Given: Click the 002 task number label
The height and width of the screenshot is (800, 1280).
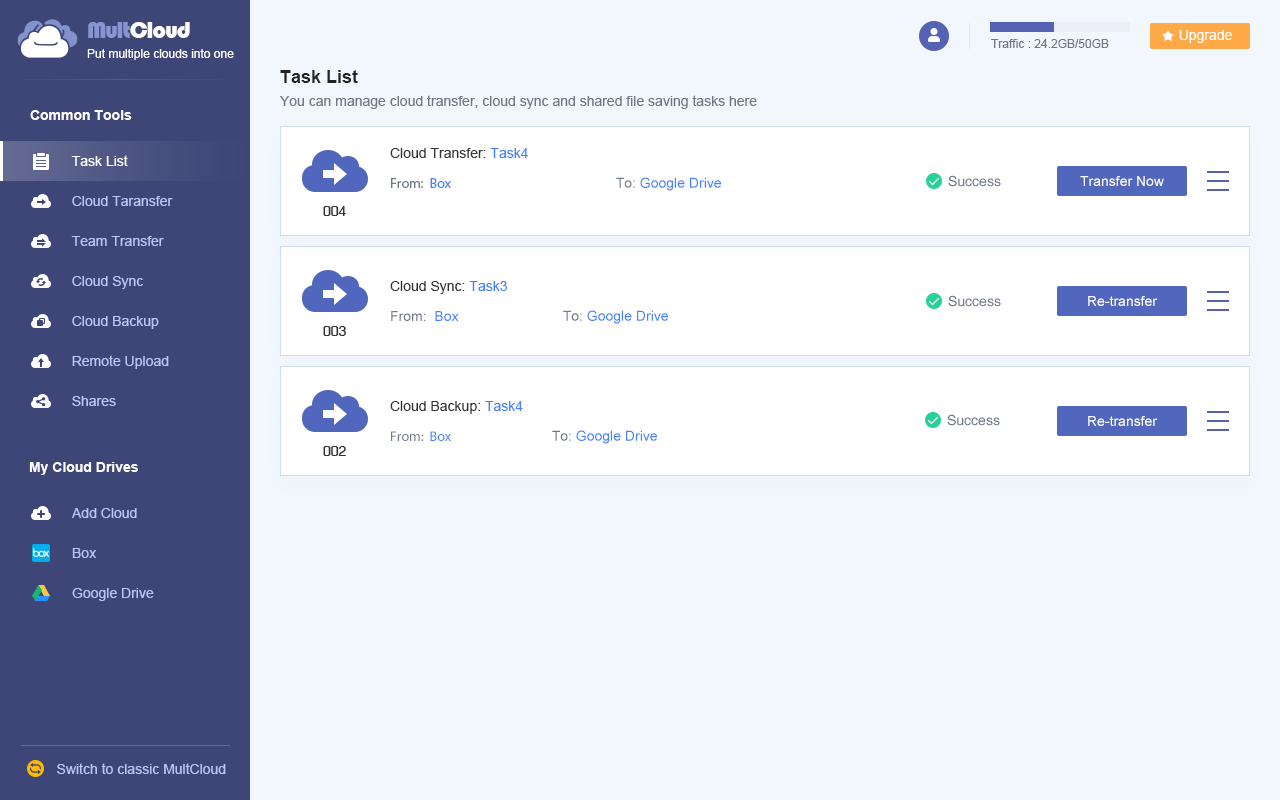Looking at the screenshot, I should coord(334,451).
